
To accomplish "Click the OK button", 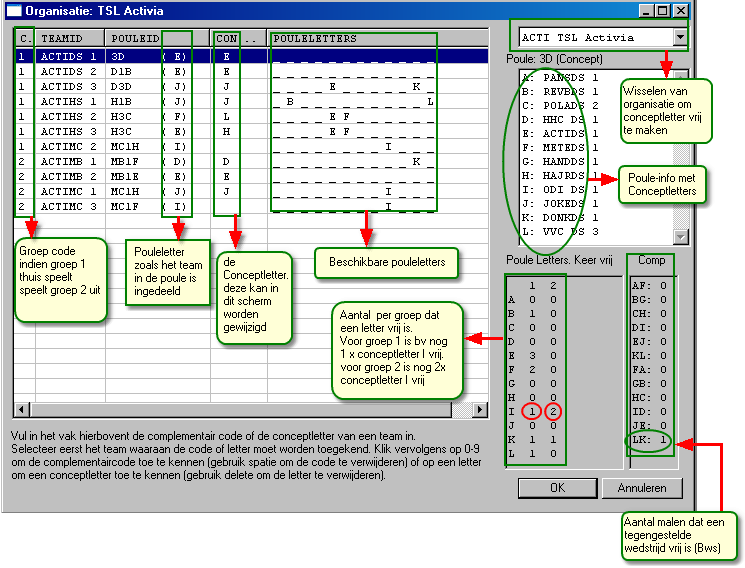I will click(558, 488).
